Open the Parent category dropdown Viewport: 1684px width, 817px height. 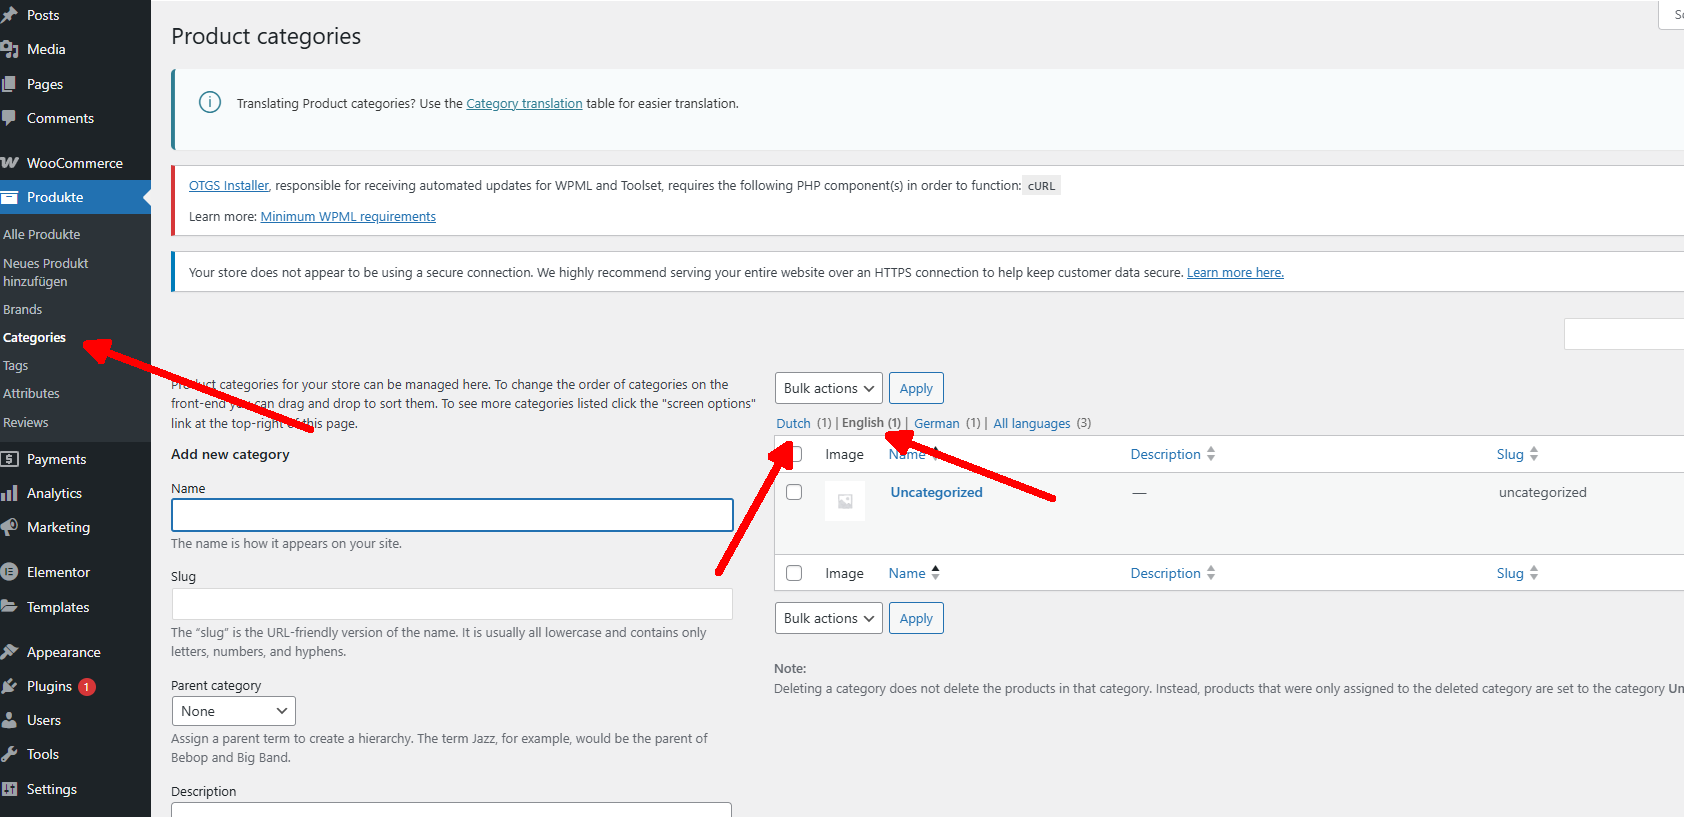234,711
